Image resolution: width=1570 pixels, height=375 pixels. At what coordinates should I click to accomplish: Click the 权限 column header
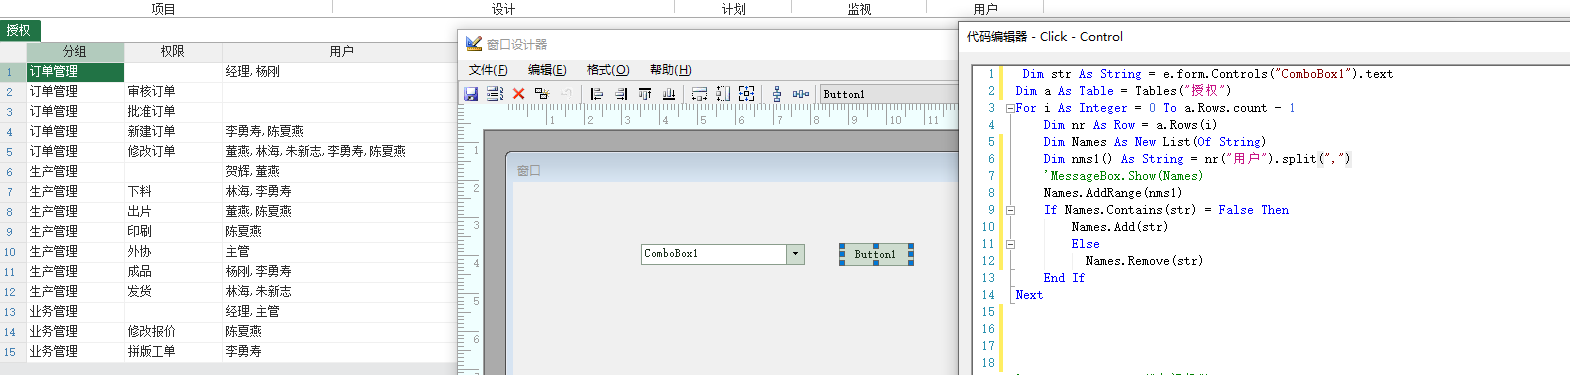(173, 51)
